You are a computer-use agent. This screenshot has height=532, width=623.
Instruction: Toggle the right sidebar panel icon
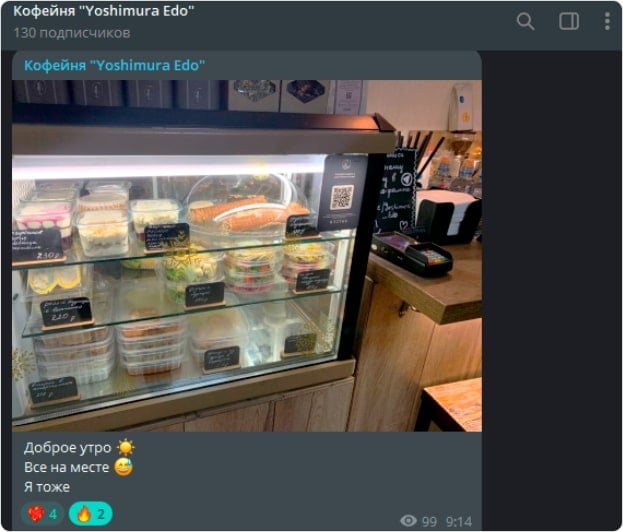coord(569,21)
